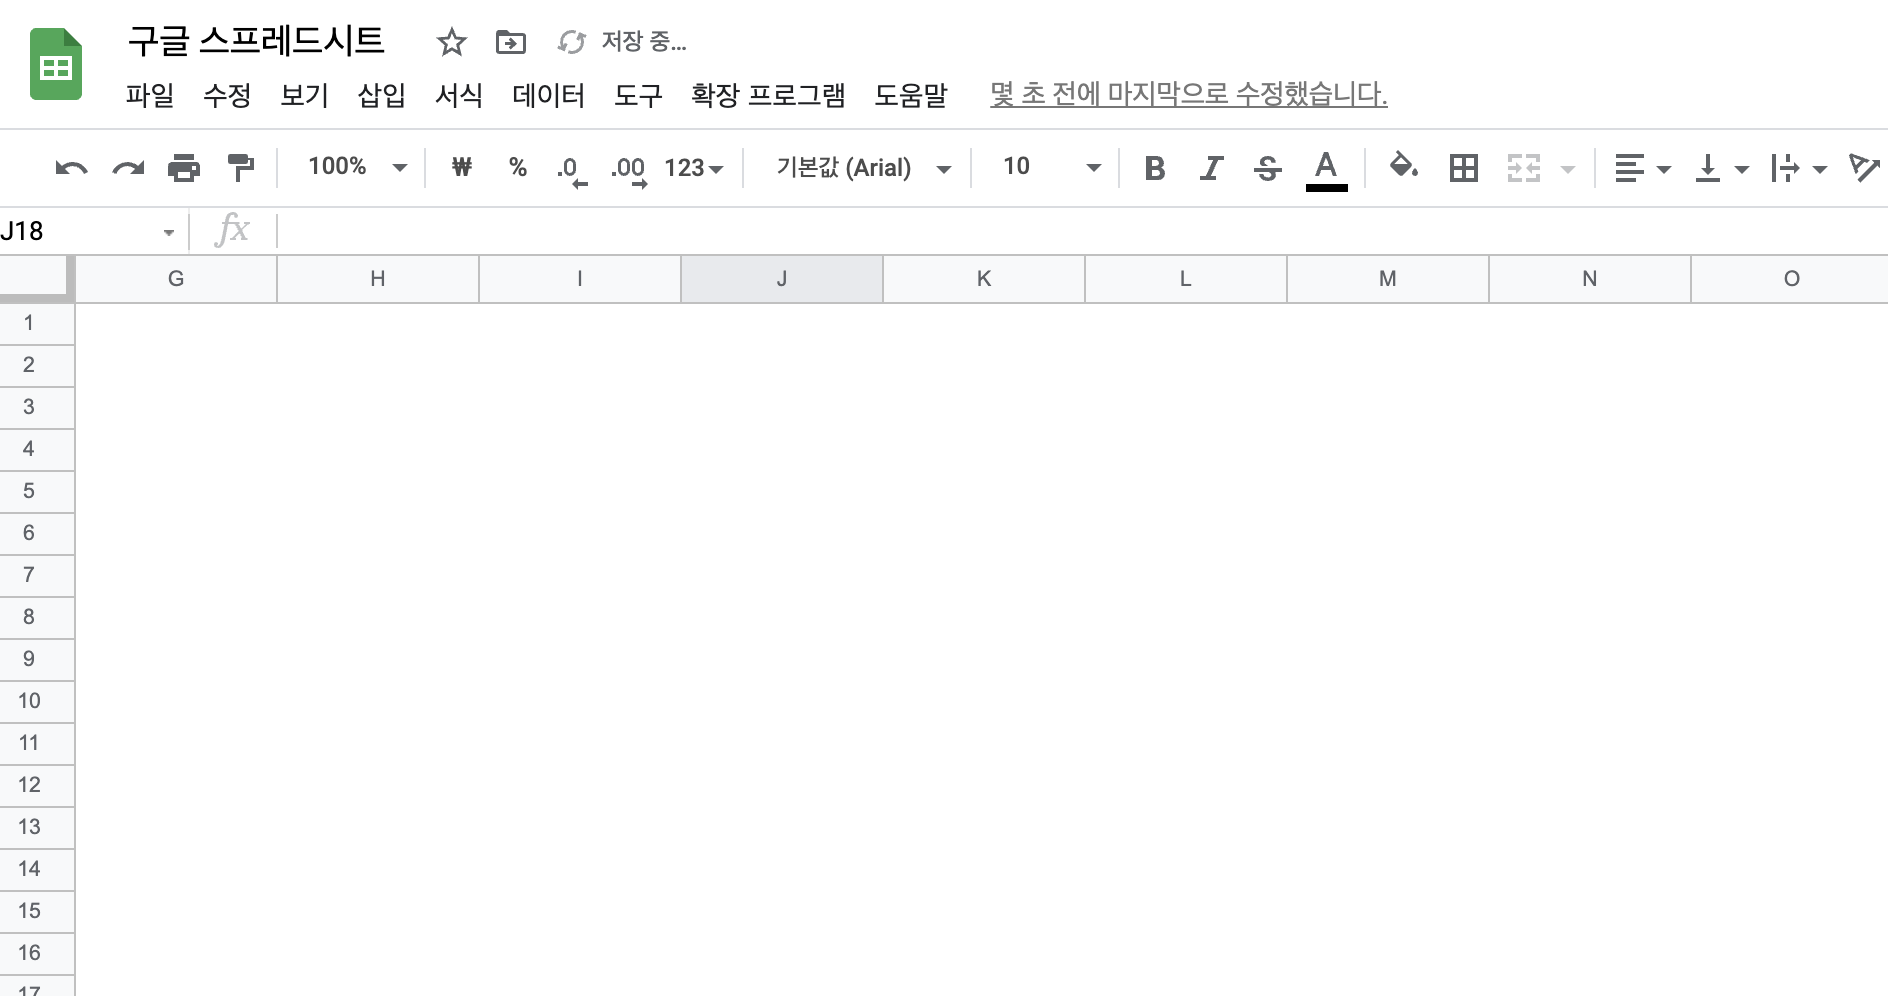Click the select-all corner box
This screenshot has width=1888, height=996.
[x=36, y=278]
